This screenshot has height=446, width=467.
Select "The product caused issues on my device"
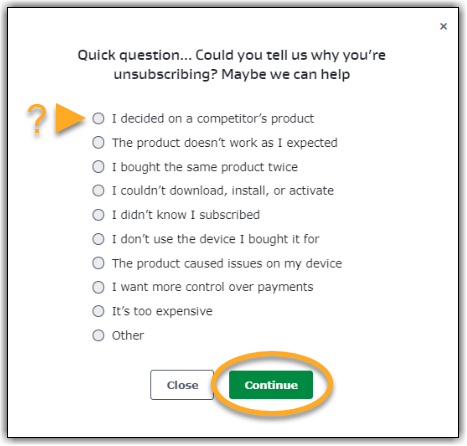point(98,263)
